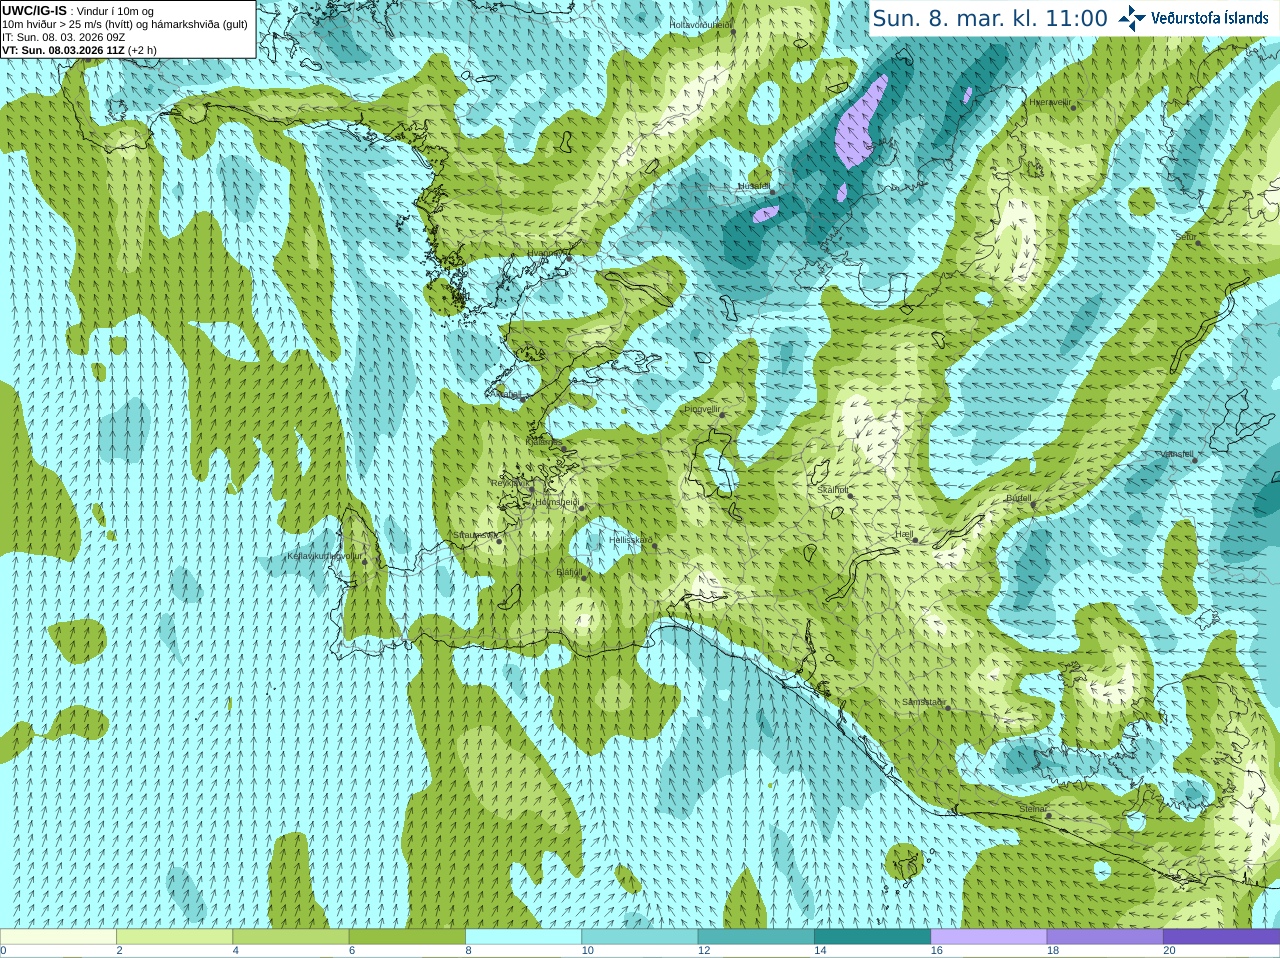Click the UWC/IG-IS model title text
The image size is (1280, 958).
click(35, 10)
